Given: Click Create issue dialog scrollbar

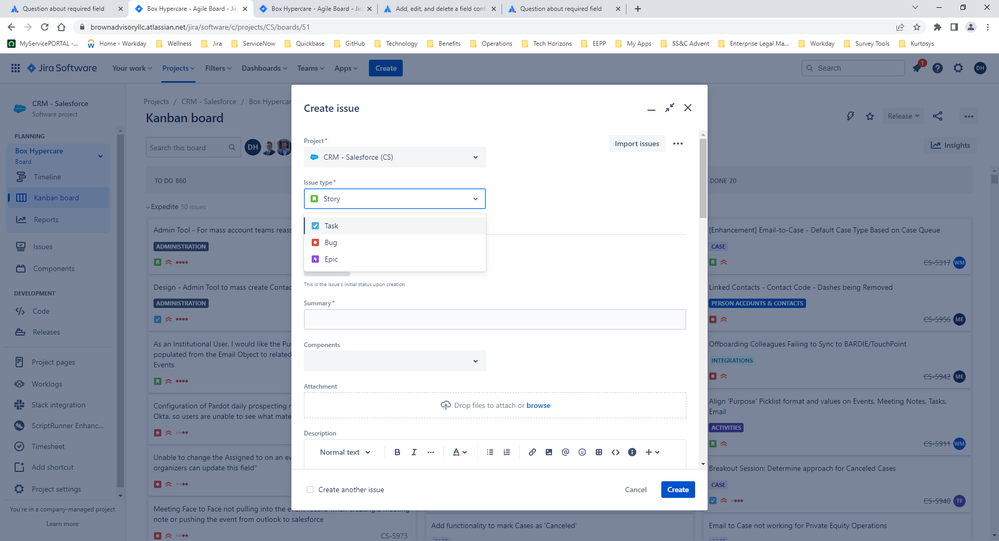Looking at the screenshot, I should (x=703, y=178).
